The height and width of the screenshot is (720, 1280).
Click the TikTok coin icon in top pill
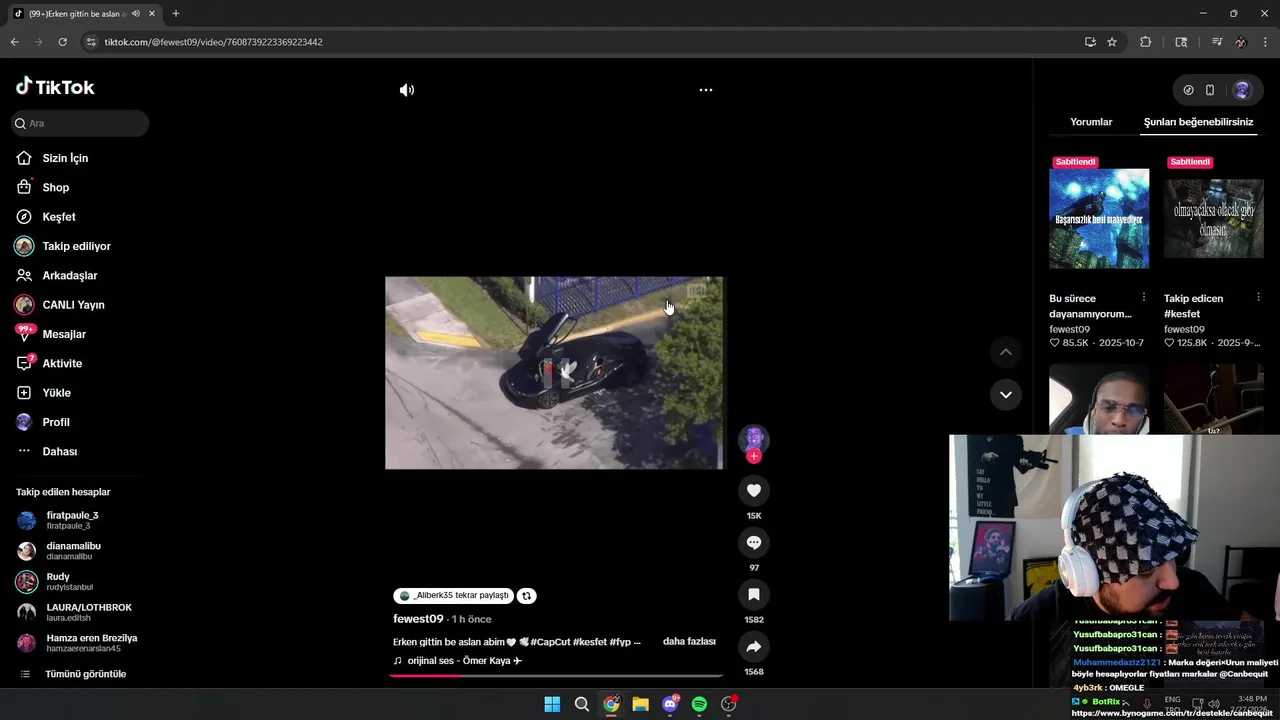coord(1188,90)
